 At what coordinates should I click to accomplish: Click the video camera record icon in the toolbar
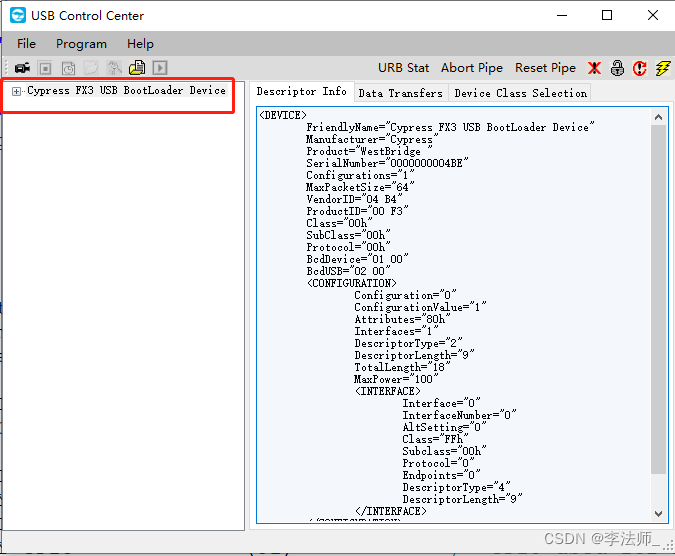tap(22, 68)
